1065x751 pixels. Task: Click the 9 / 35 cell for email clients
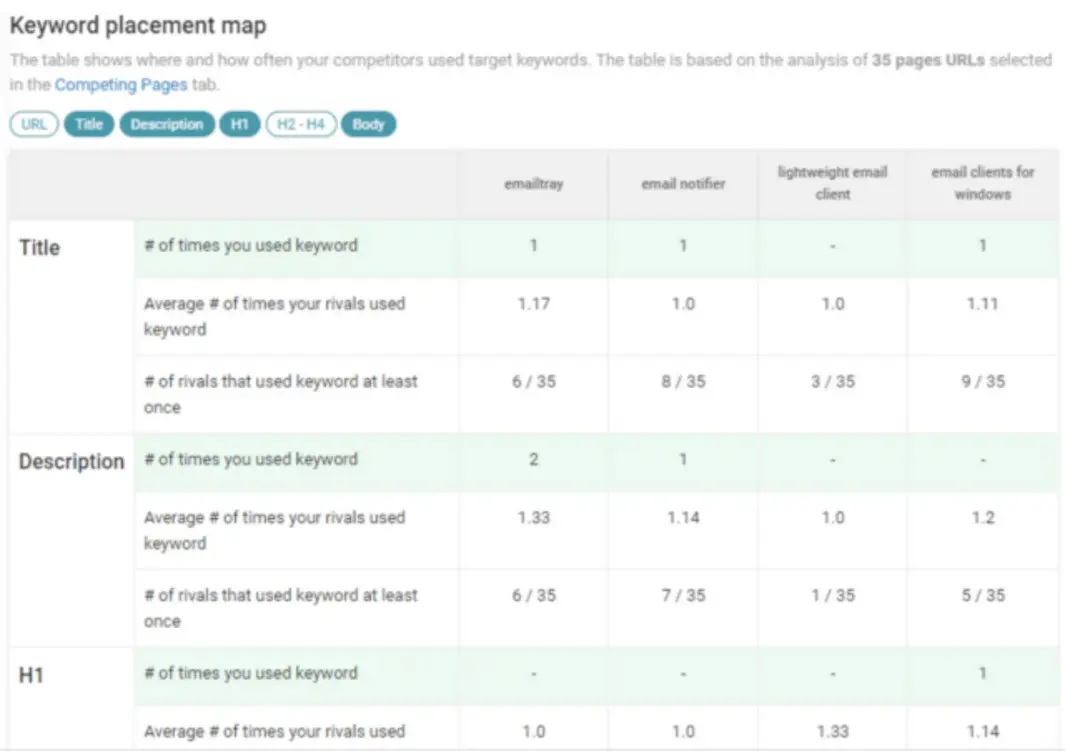click(x=982, y=381)
